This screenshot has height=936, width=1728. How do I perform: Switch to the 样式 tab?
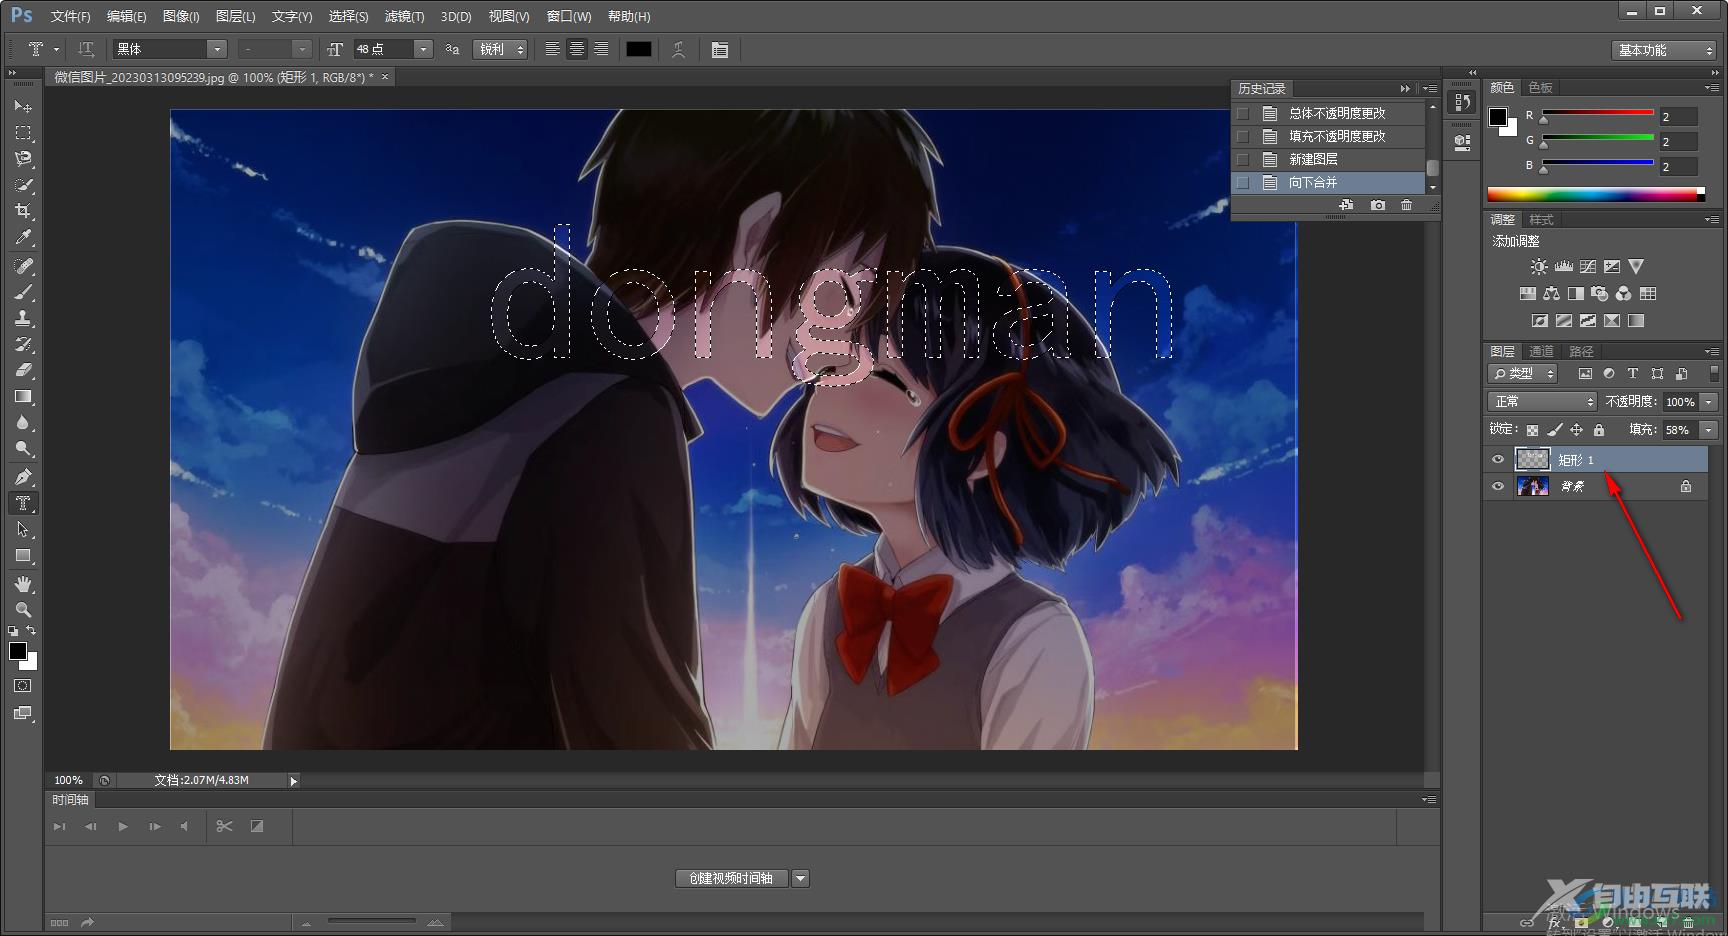click(x=1541, y=219)
